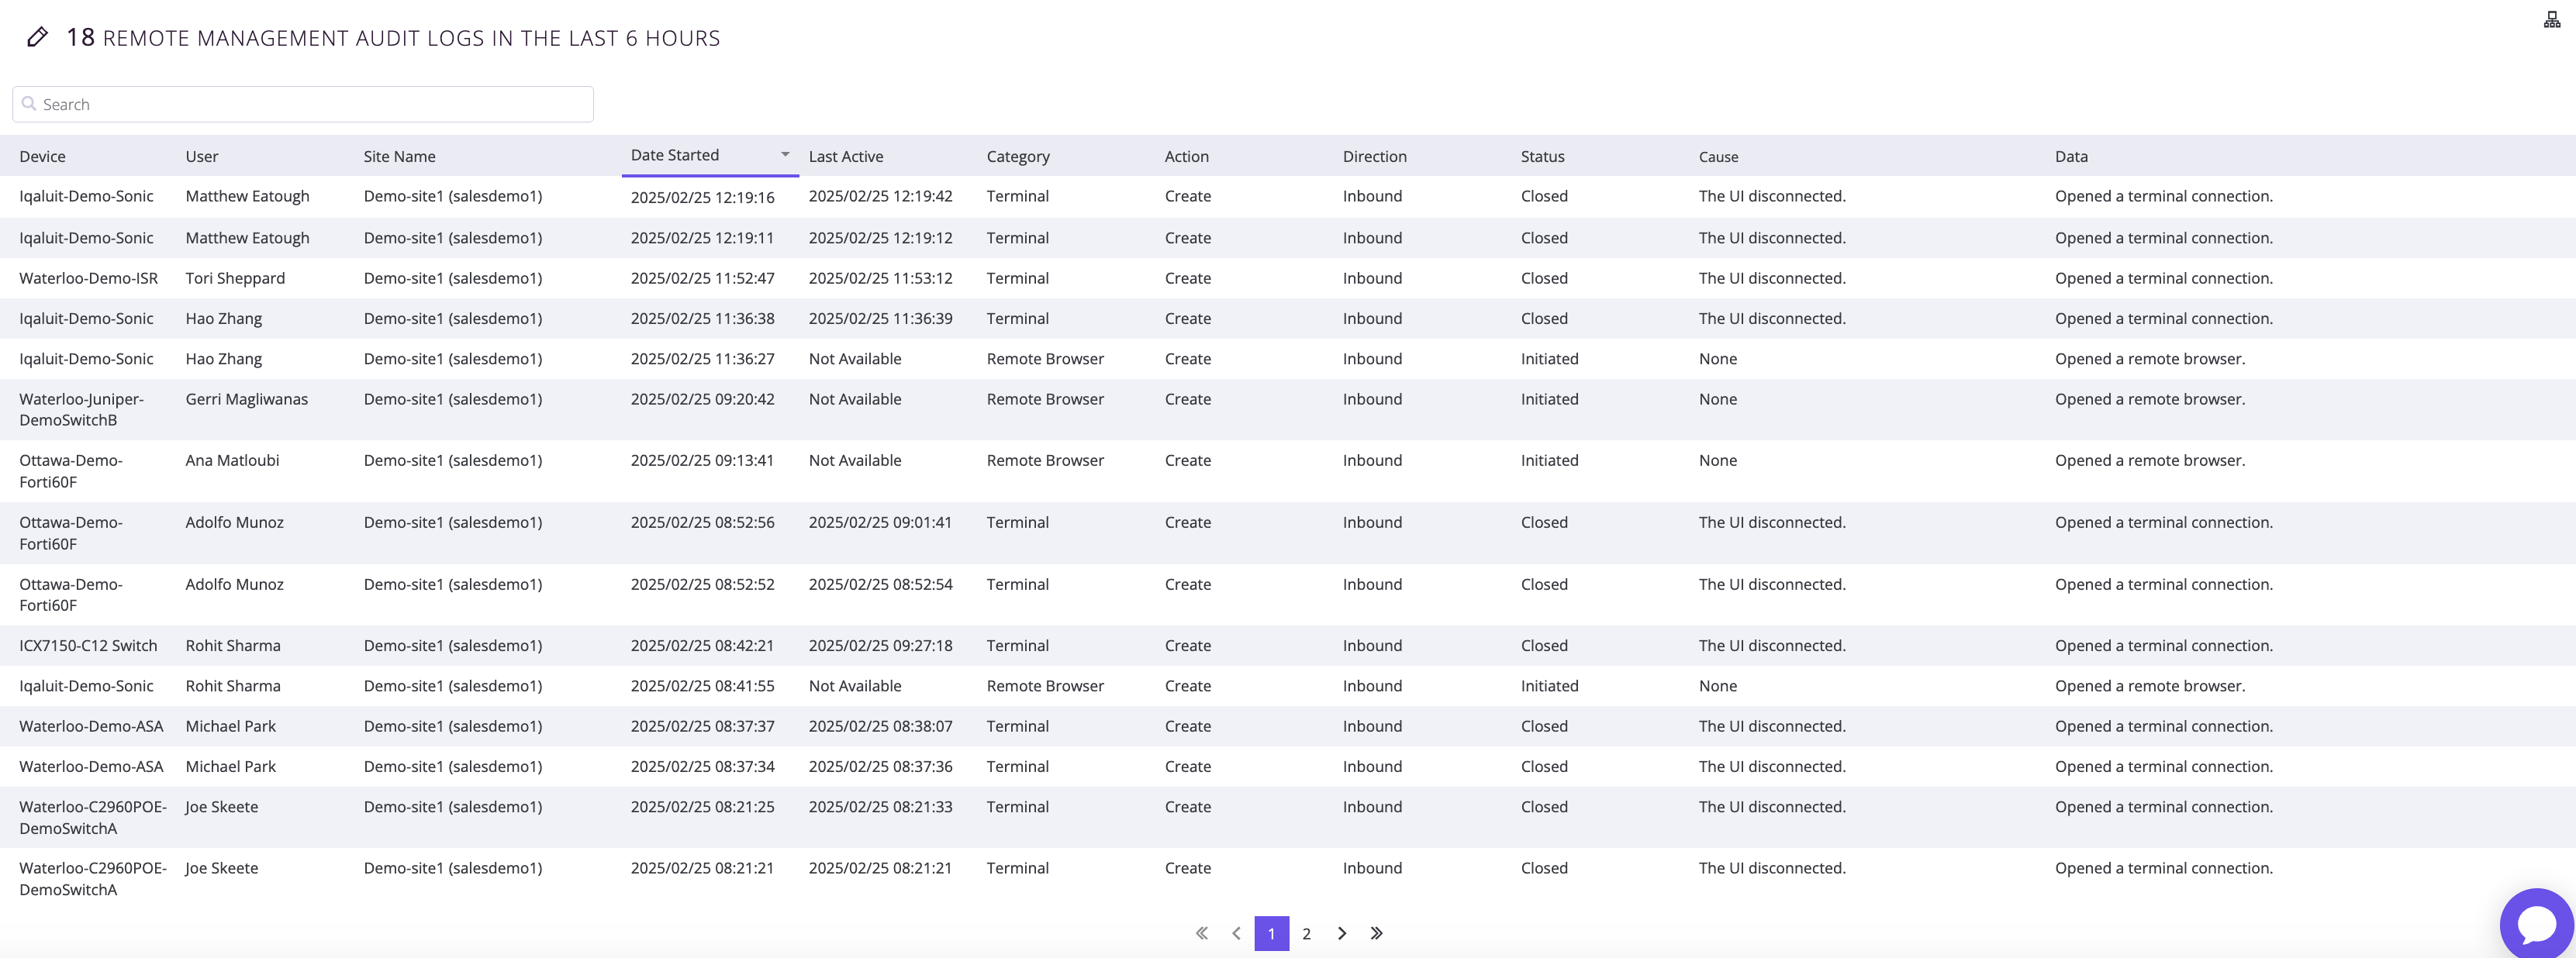The width and height of the screenshot is (2576, 958).
Task: Select page 1 in pagination
Action: 1271,933
